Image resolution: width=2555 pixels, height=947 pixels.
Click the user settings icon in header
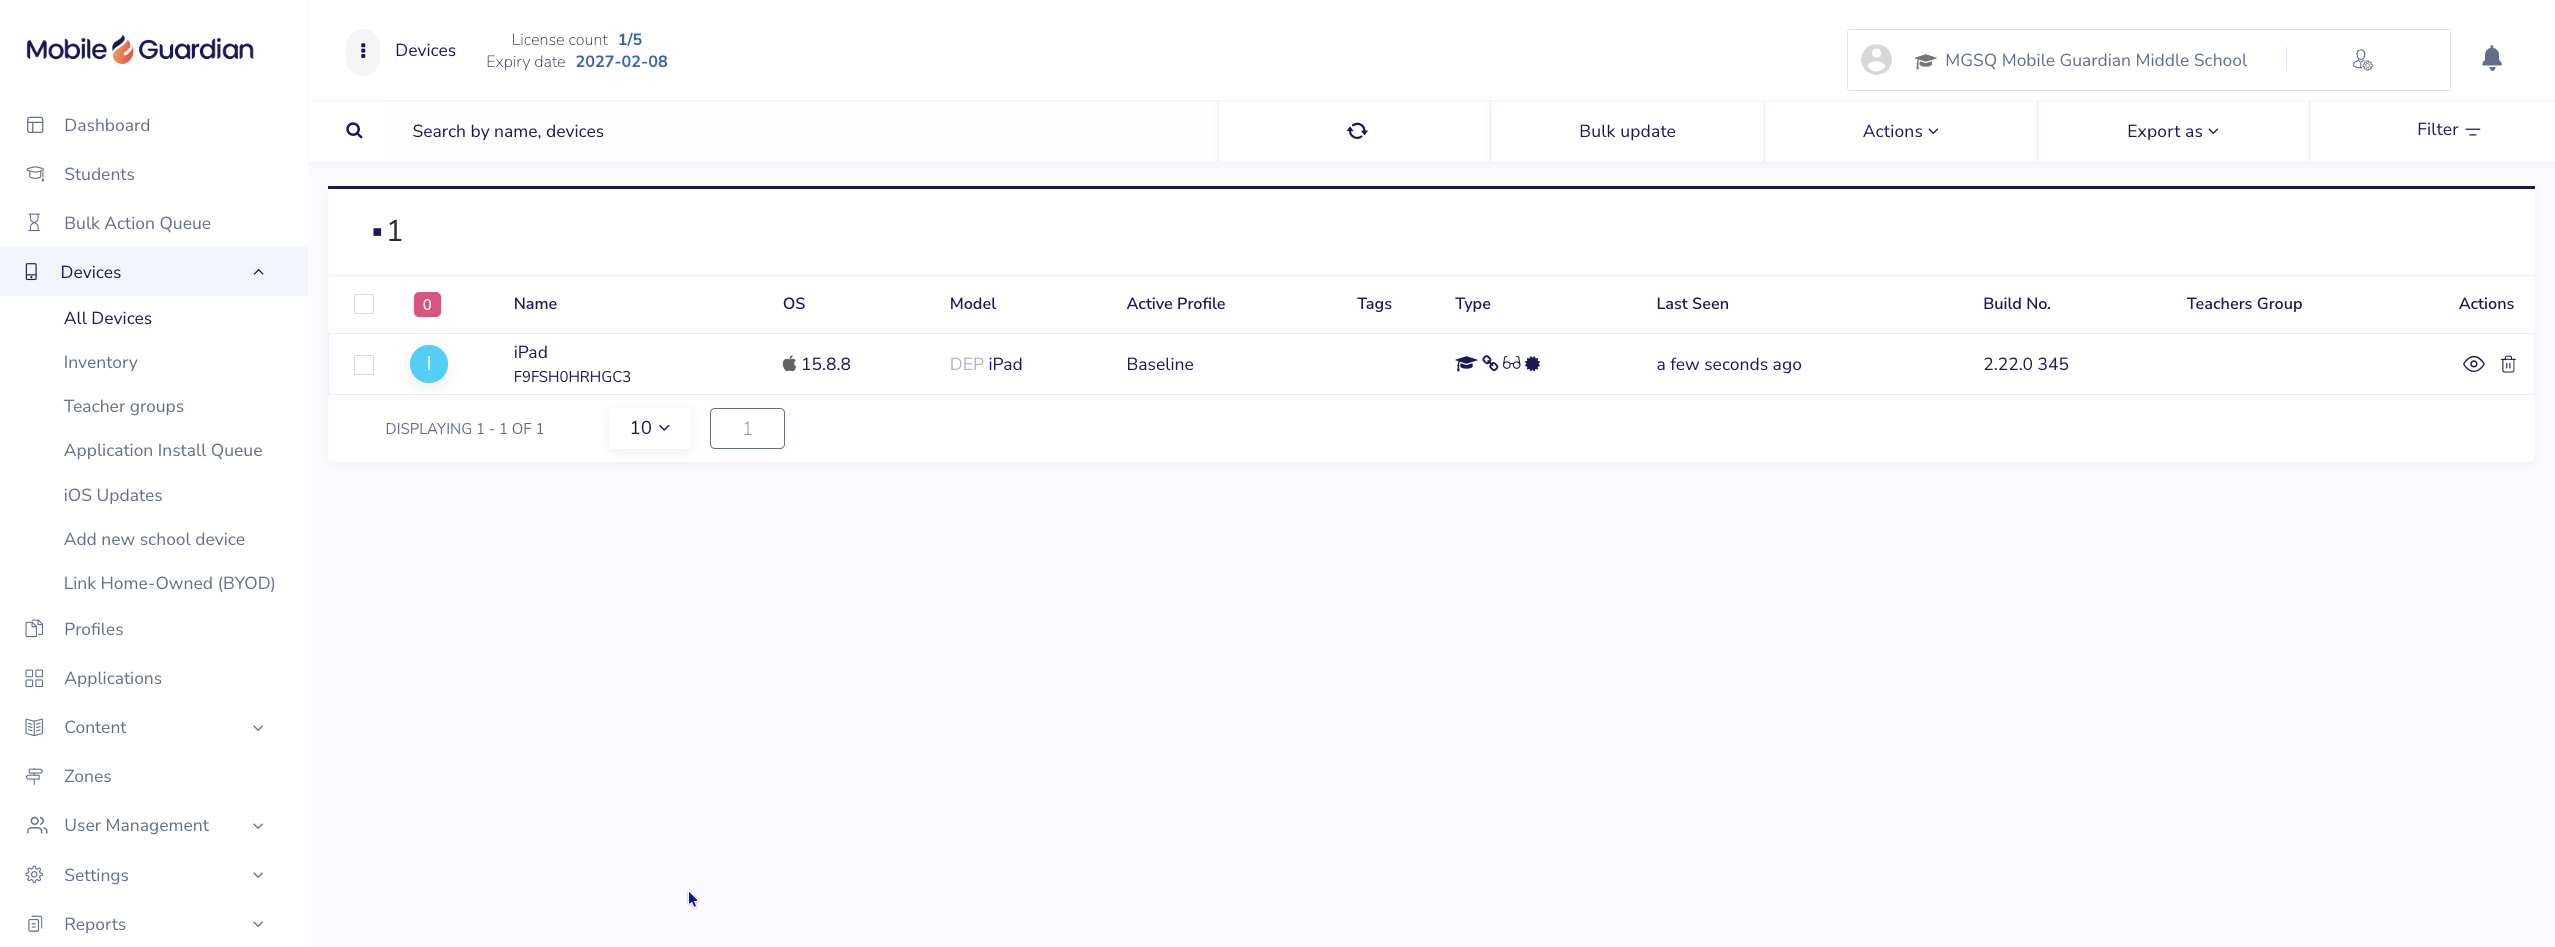2362,60
